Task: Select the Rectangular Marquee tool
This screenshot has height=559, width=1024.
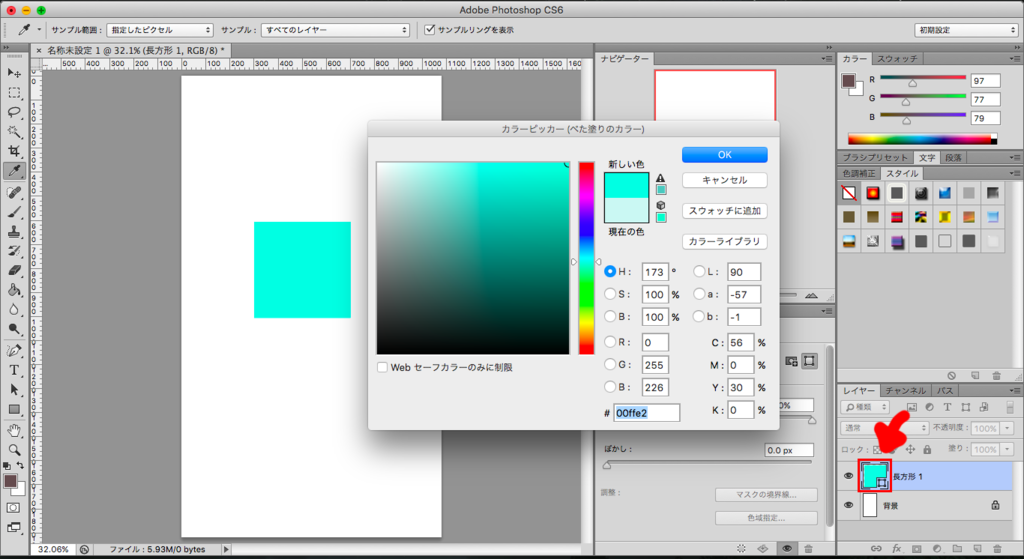Action: pyautogui.click(x=14, y=93)
